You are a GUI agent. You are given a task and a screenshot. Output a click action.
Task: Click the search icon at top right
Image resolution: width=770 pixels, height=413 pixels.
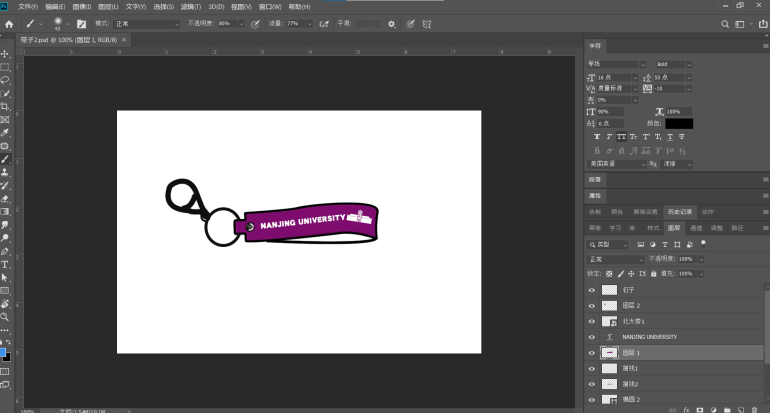coord(725,24)
